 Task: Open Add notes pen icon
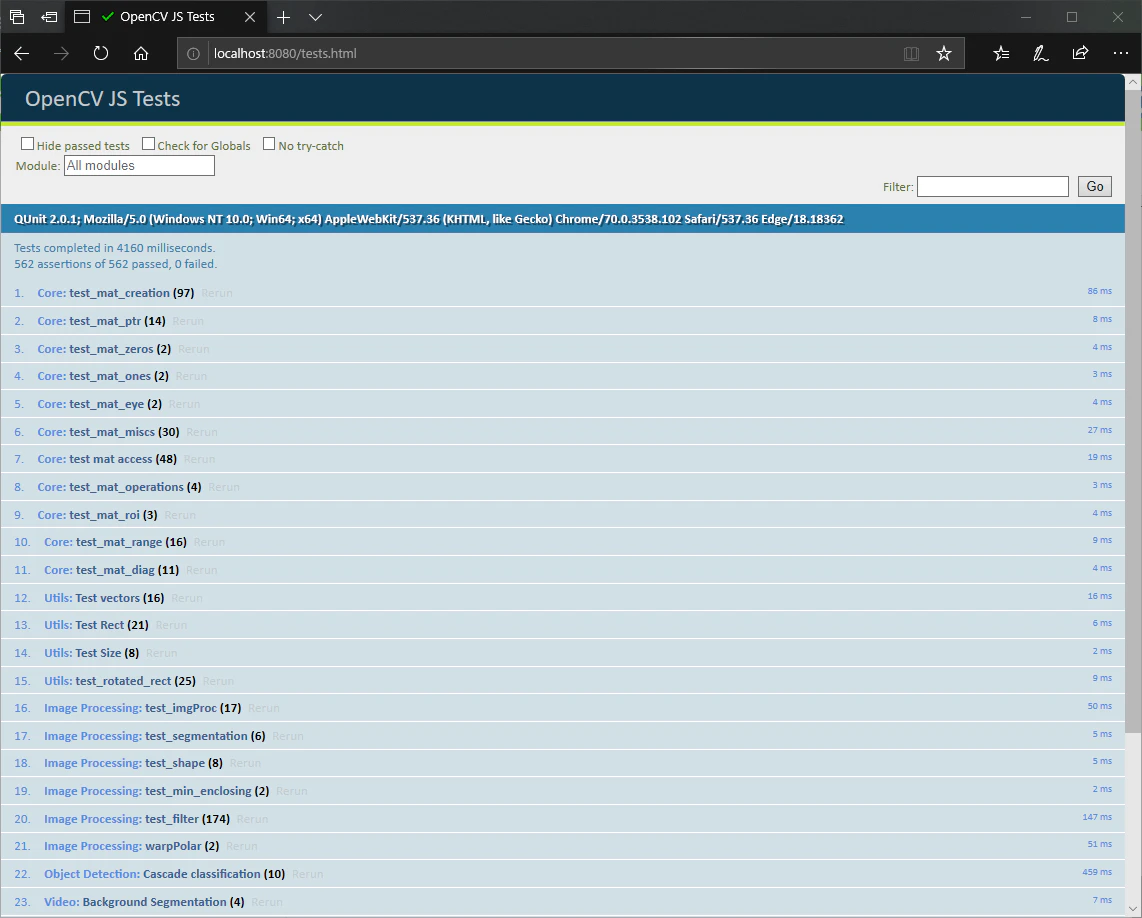pos(1041,53)
